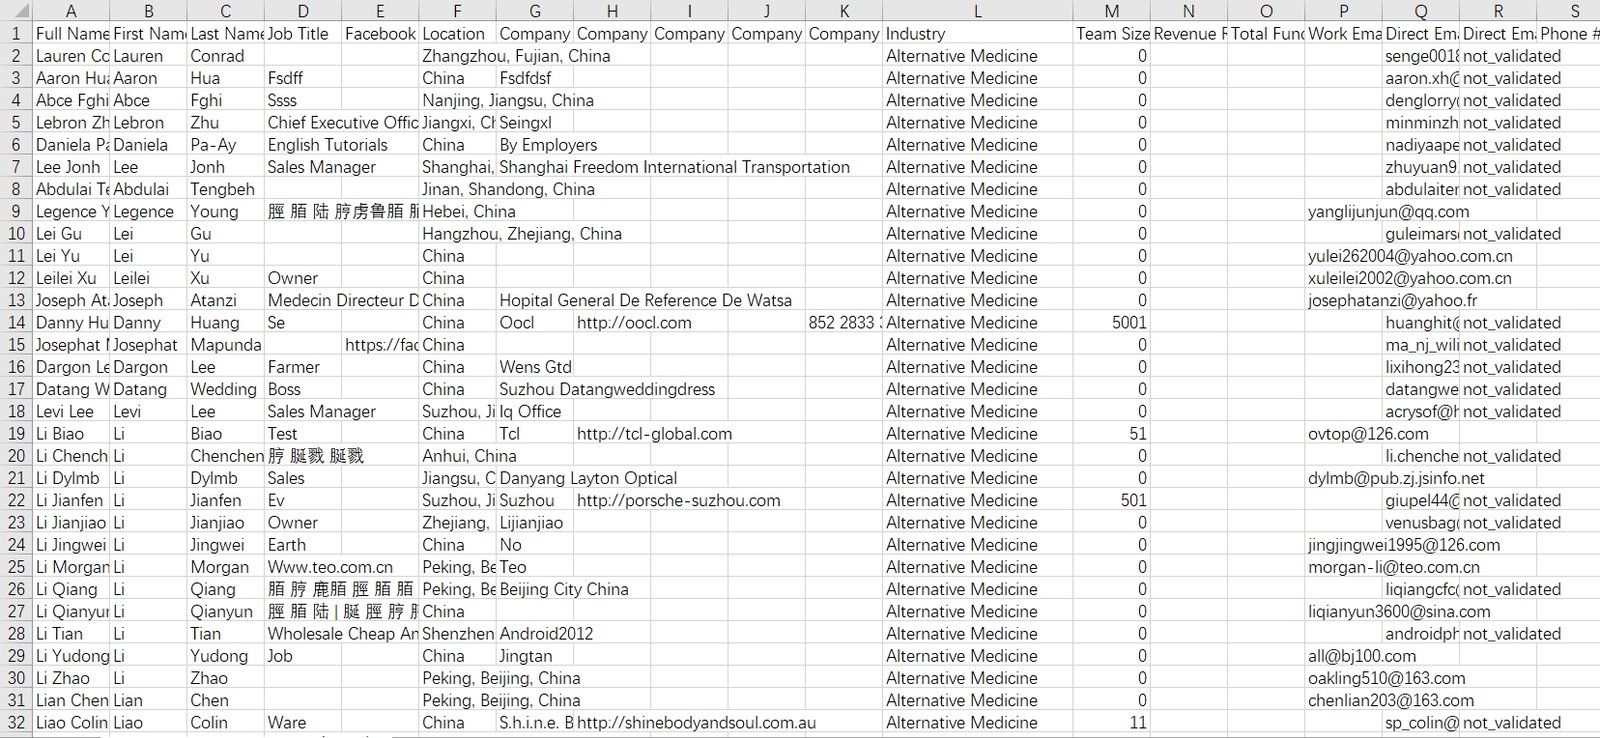The height and width of the screenshot is (738, 1600).
Task: Select first name Dargon cell
Action: click(148, 367)
